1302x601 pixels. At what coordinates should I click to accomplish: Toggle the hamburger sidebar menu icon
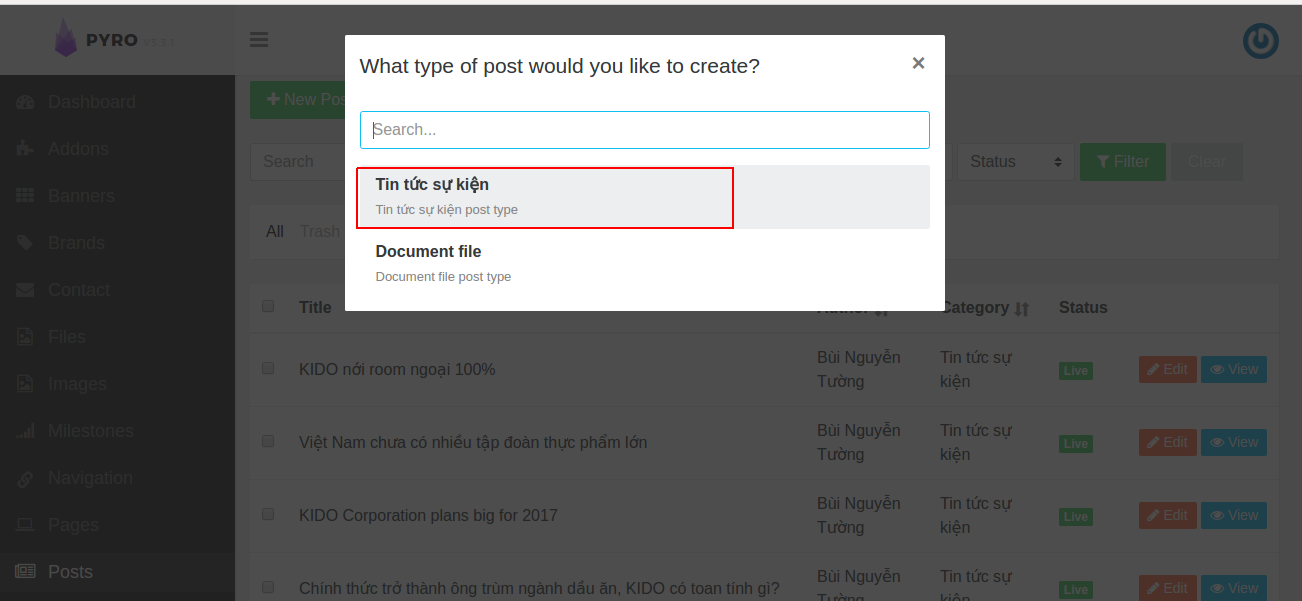tap(259, 40)
